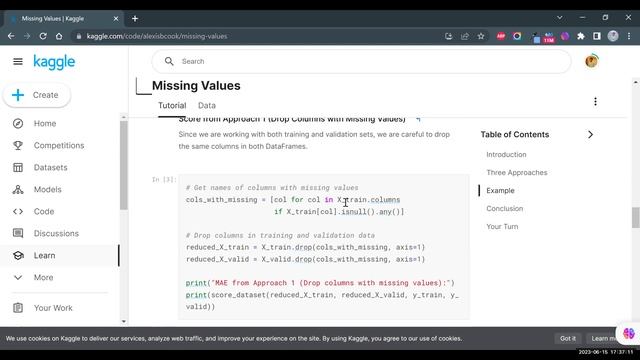The width and height of the screenshot is (640, 360).
Task: Jump to Example section
Action: click(500, 191)
